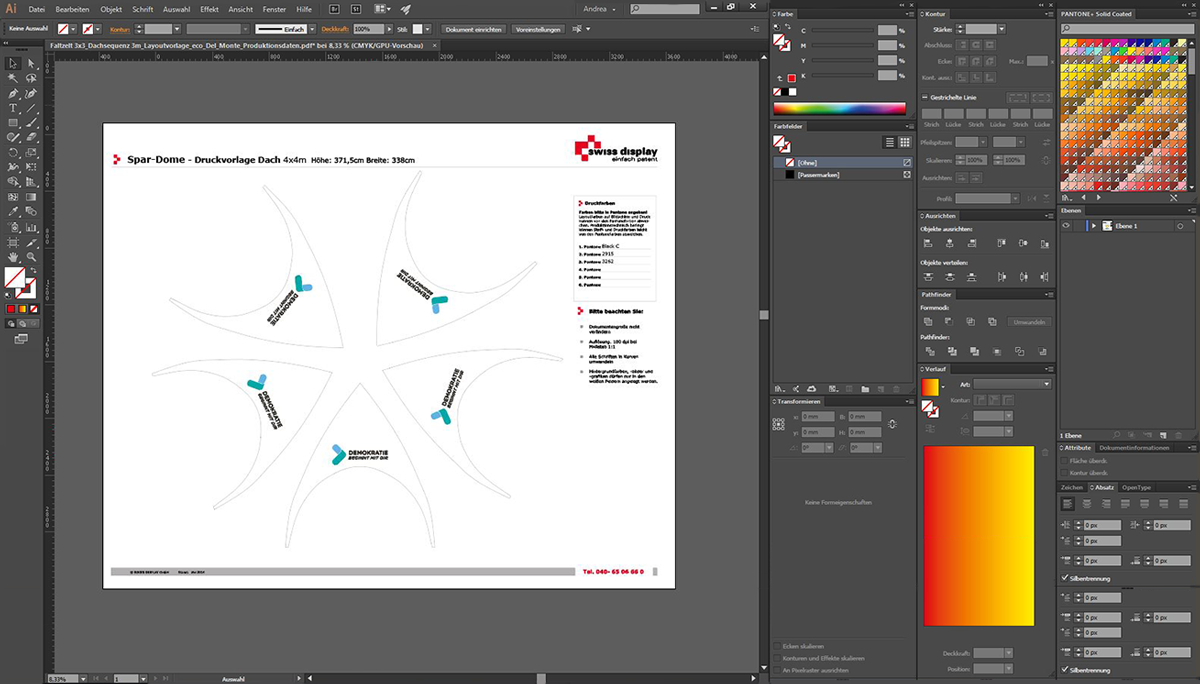The image size is (1200, 684).
Task: Switch to the OpenType tab
Action: 1136,487
